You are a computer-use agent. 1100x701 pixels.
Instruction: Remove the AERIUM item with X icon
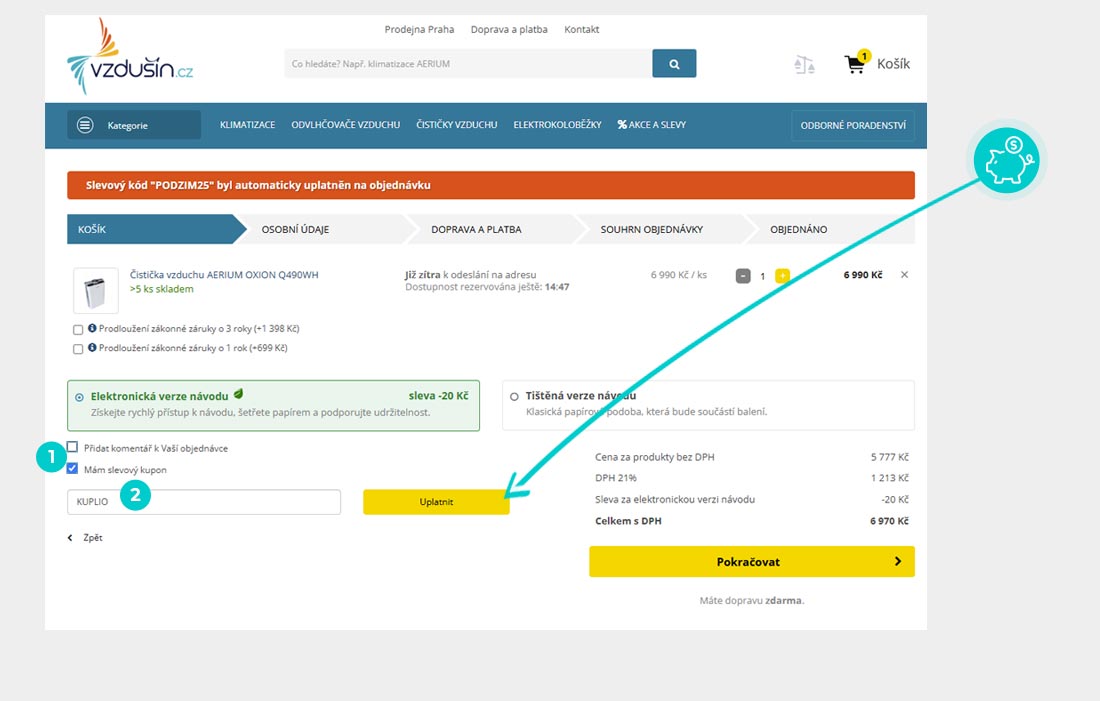click(904, 275)
